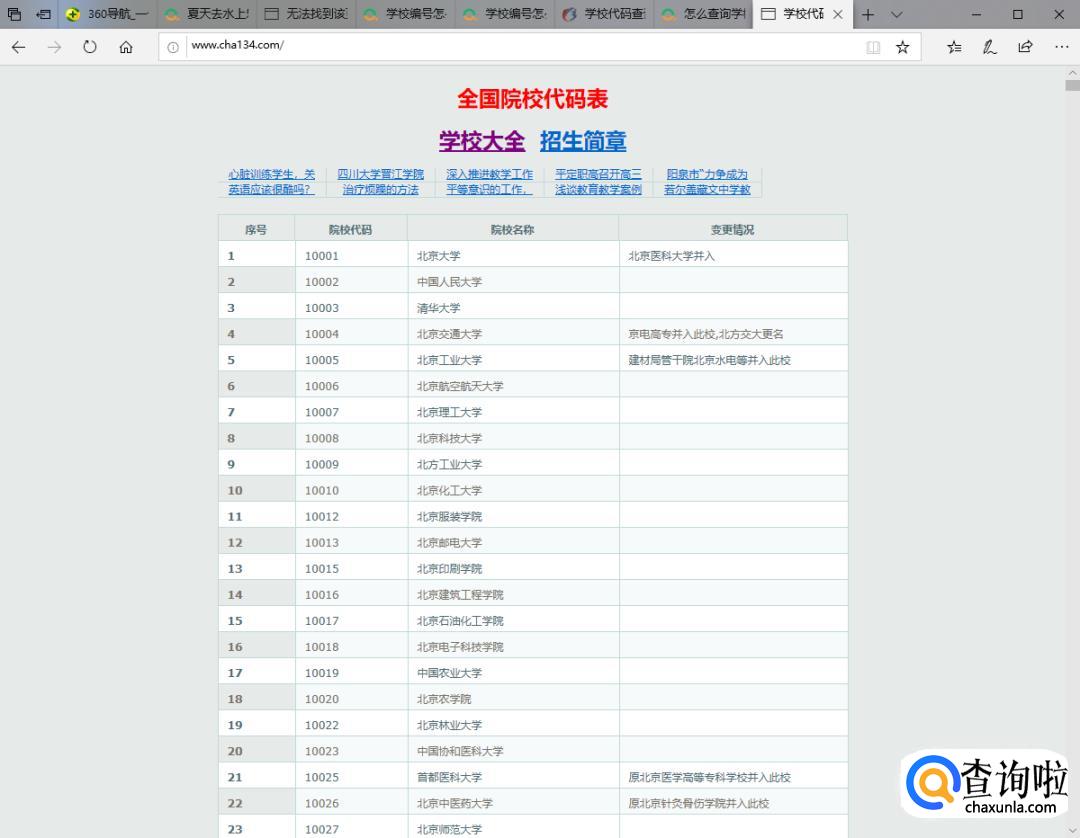This screenshot has width=1080, height=838.
Task: Click the 序号 column header
Action: [256, 229]
